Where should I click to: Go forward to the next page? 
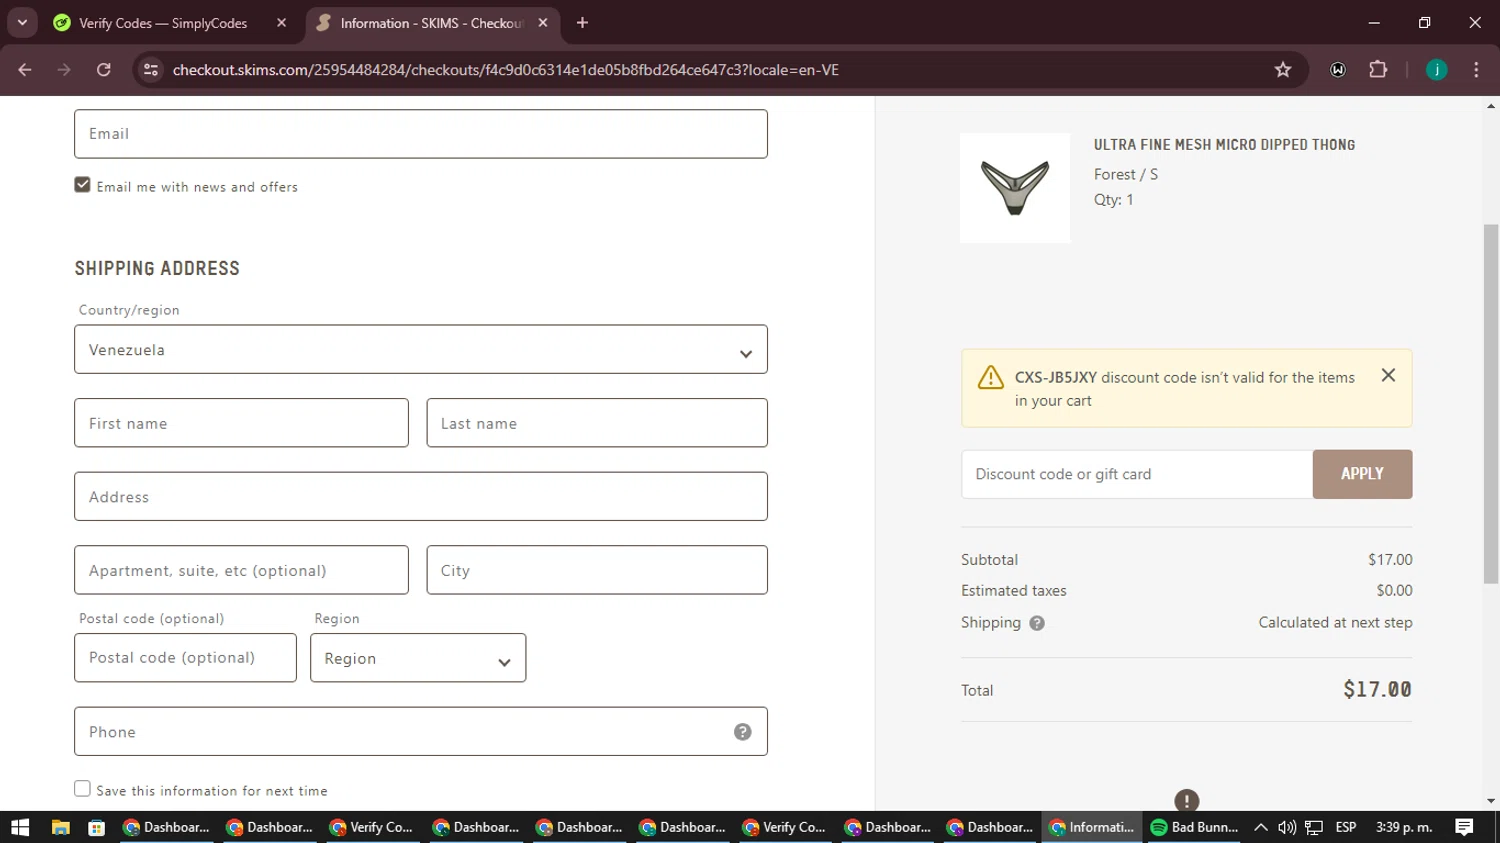pos(64,70)
